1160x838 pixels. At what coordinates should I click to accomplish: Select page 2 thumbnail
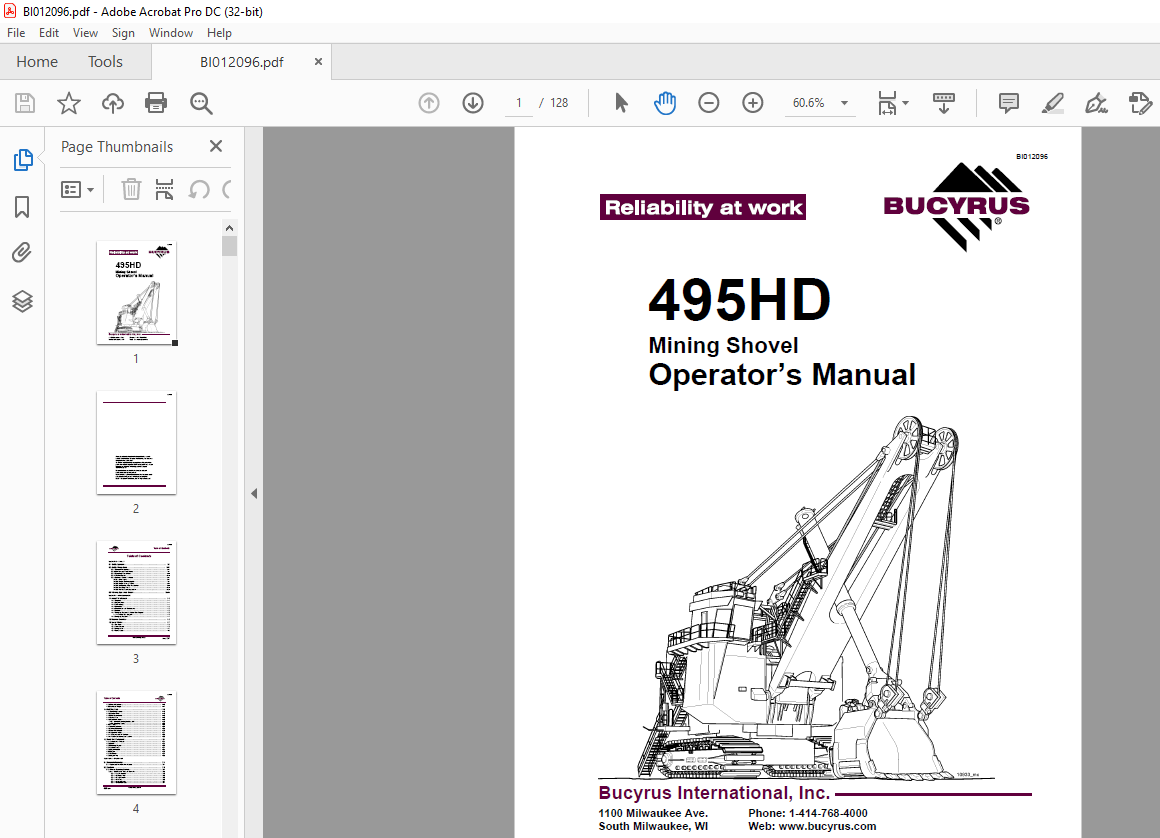click(136, 442)
